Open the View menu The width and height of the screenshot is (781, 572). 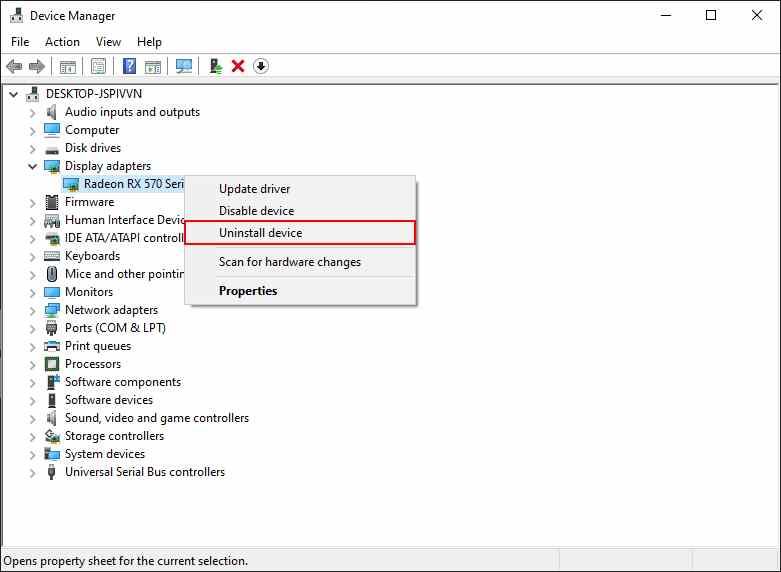click(108, 42)
